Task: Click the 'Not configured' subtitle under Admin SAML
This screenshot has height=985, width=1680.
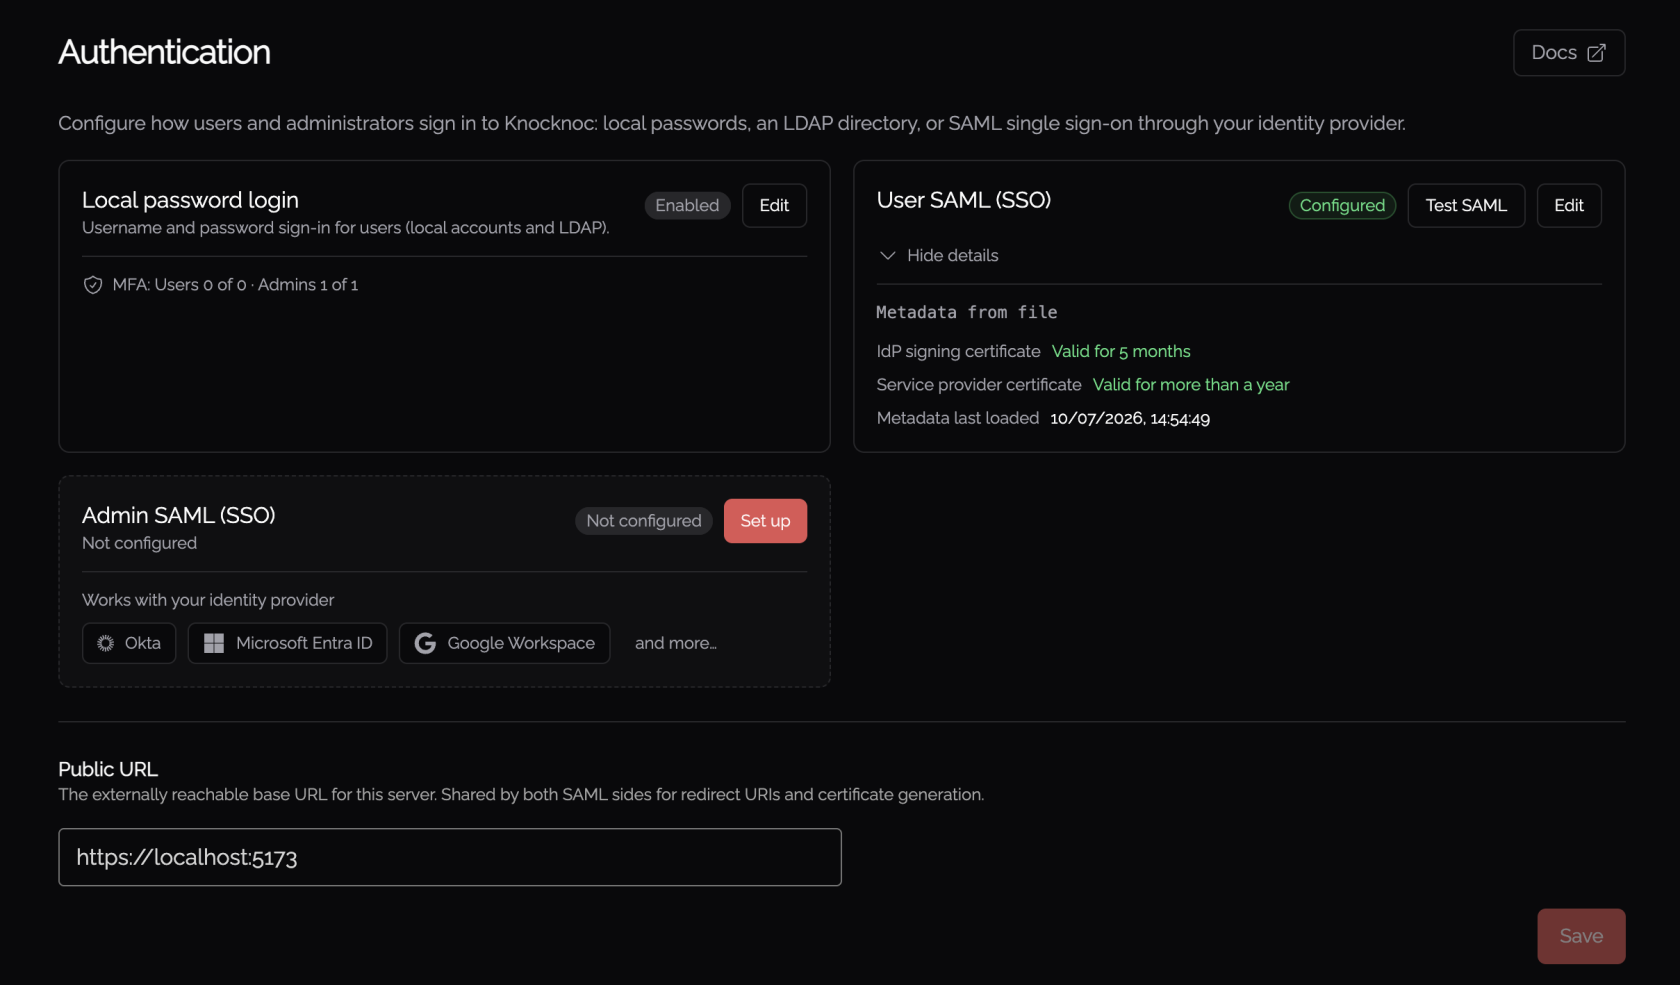Action: point(139,543)
